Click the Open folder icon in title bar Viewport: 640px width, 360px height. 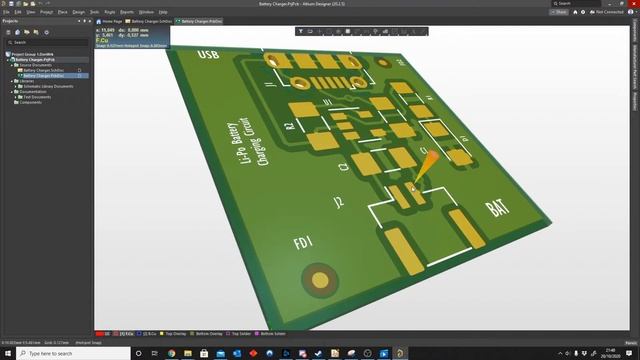(x=26, y=4)
